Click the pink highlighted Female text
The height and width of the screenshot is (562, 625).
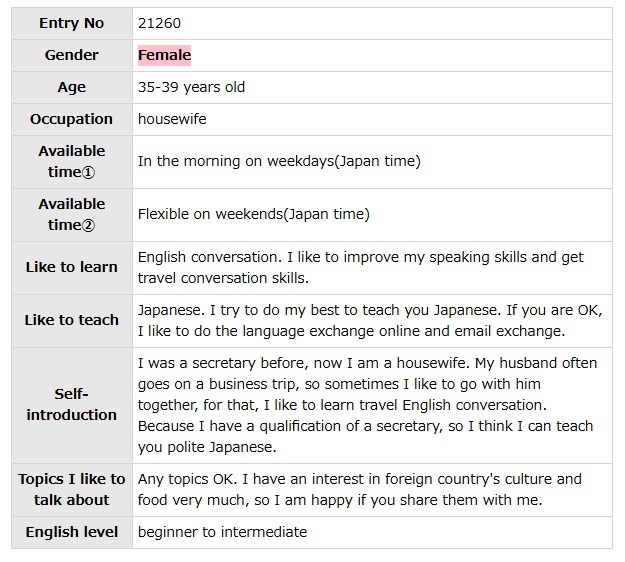pos(164,55)
